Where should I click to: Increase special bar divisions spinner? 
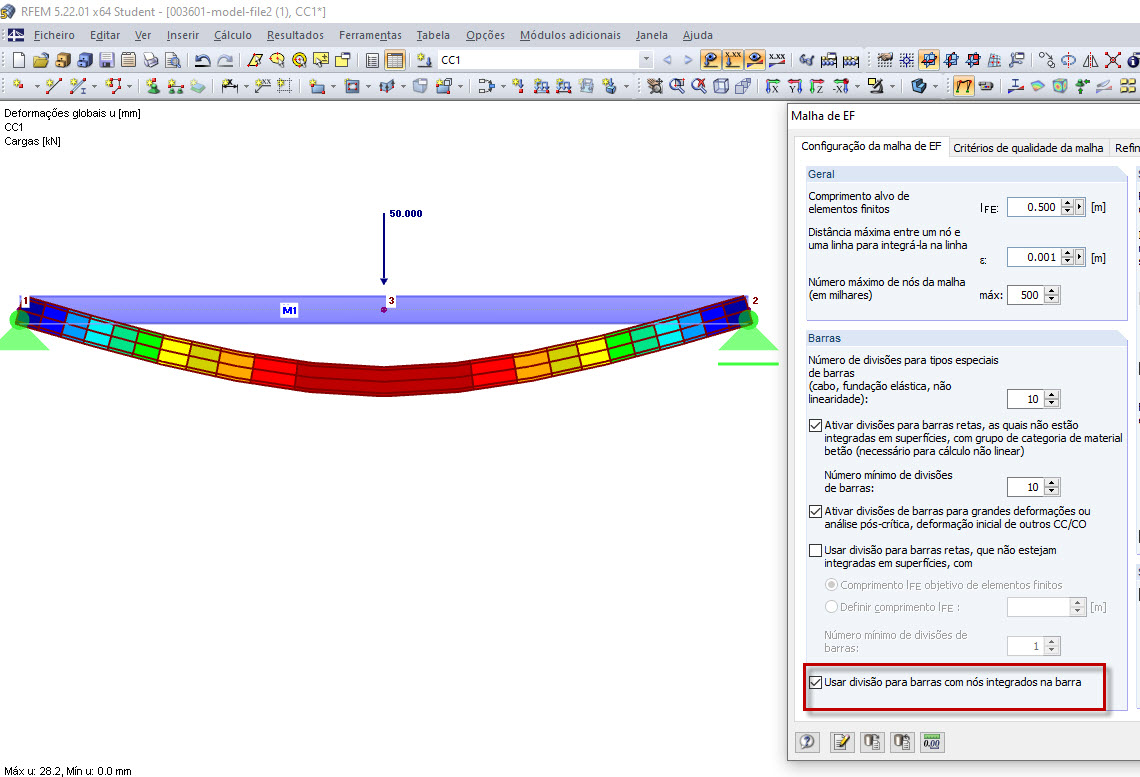(x=1052, y=395)
